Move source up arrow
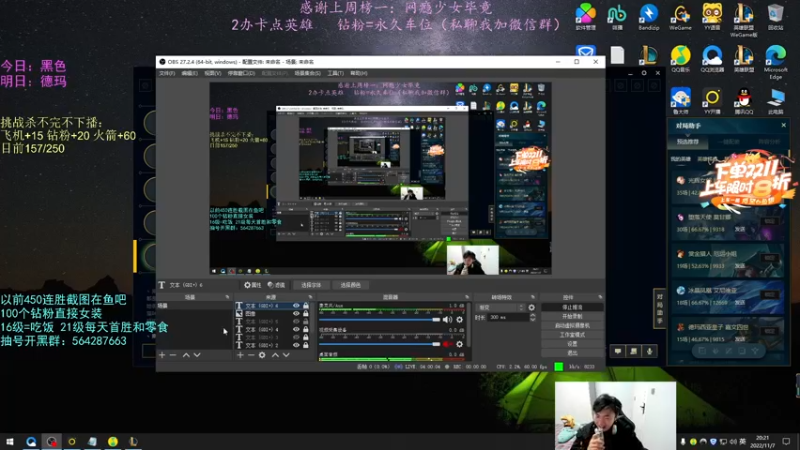 276,355
